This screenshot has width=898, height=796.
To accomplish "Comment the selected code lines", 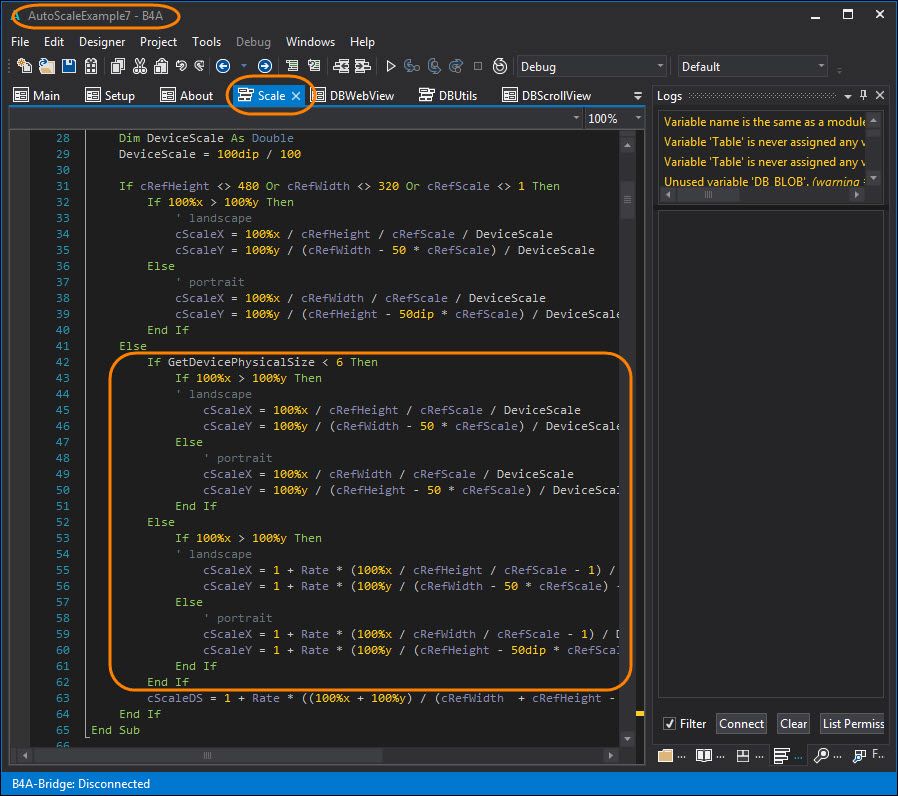I will (292, 65).
